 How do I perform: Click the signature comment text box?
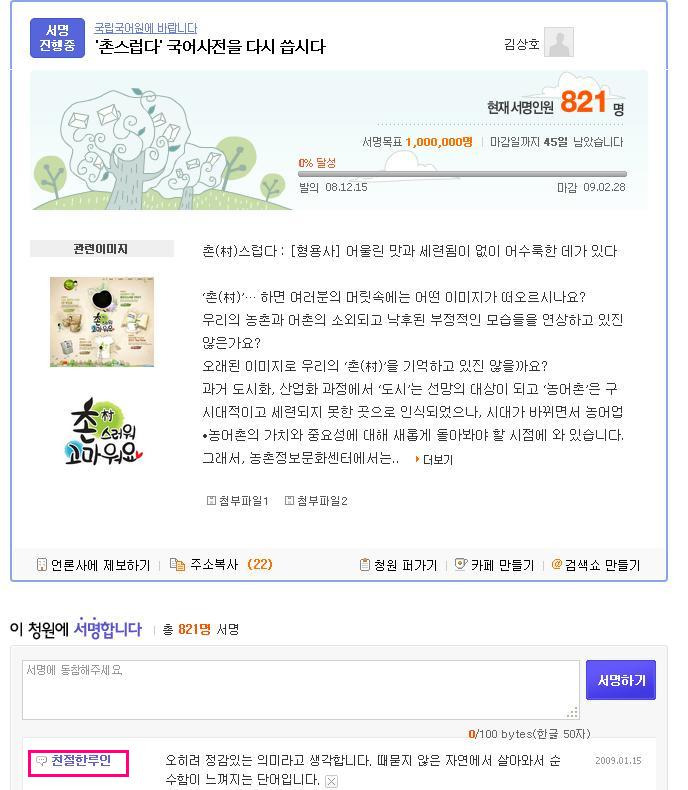301,690
